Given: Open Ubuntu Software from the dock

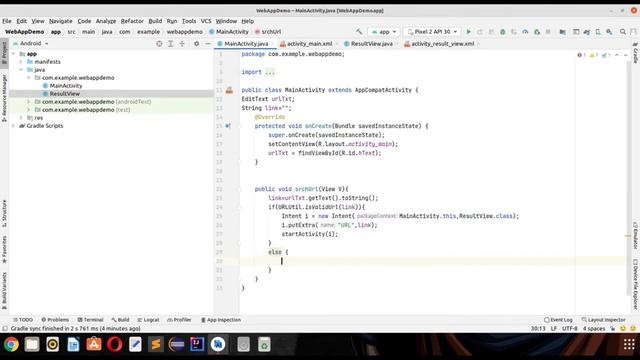Looking at the screenshot, I should (x=94, y=344).
